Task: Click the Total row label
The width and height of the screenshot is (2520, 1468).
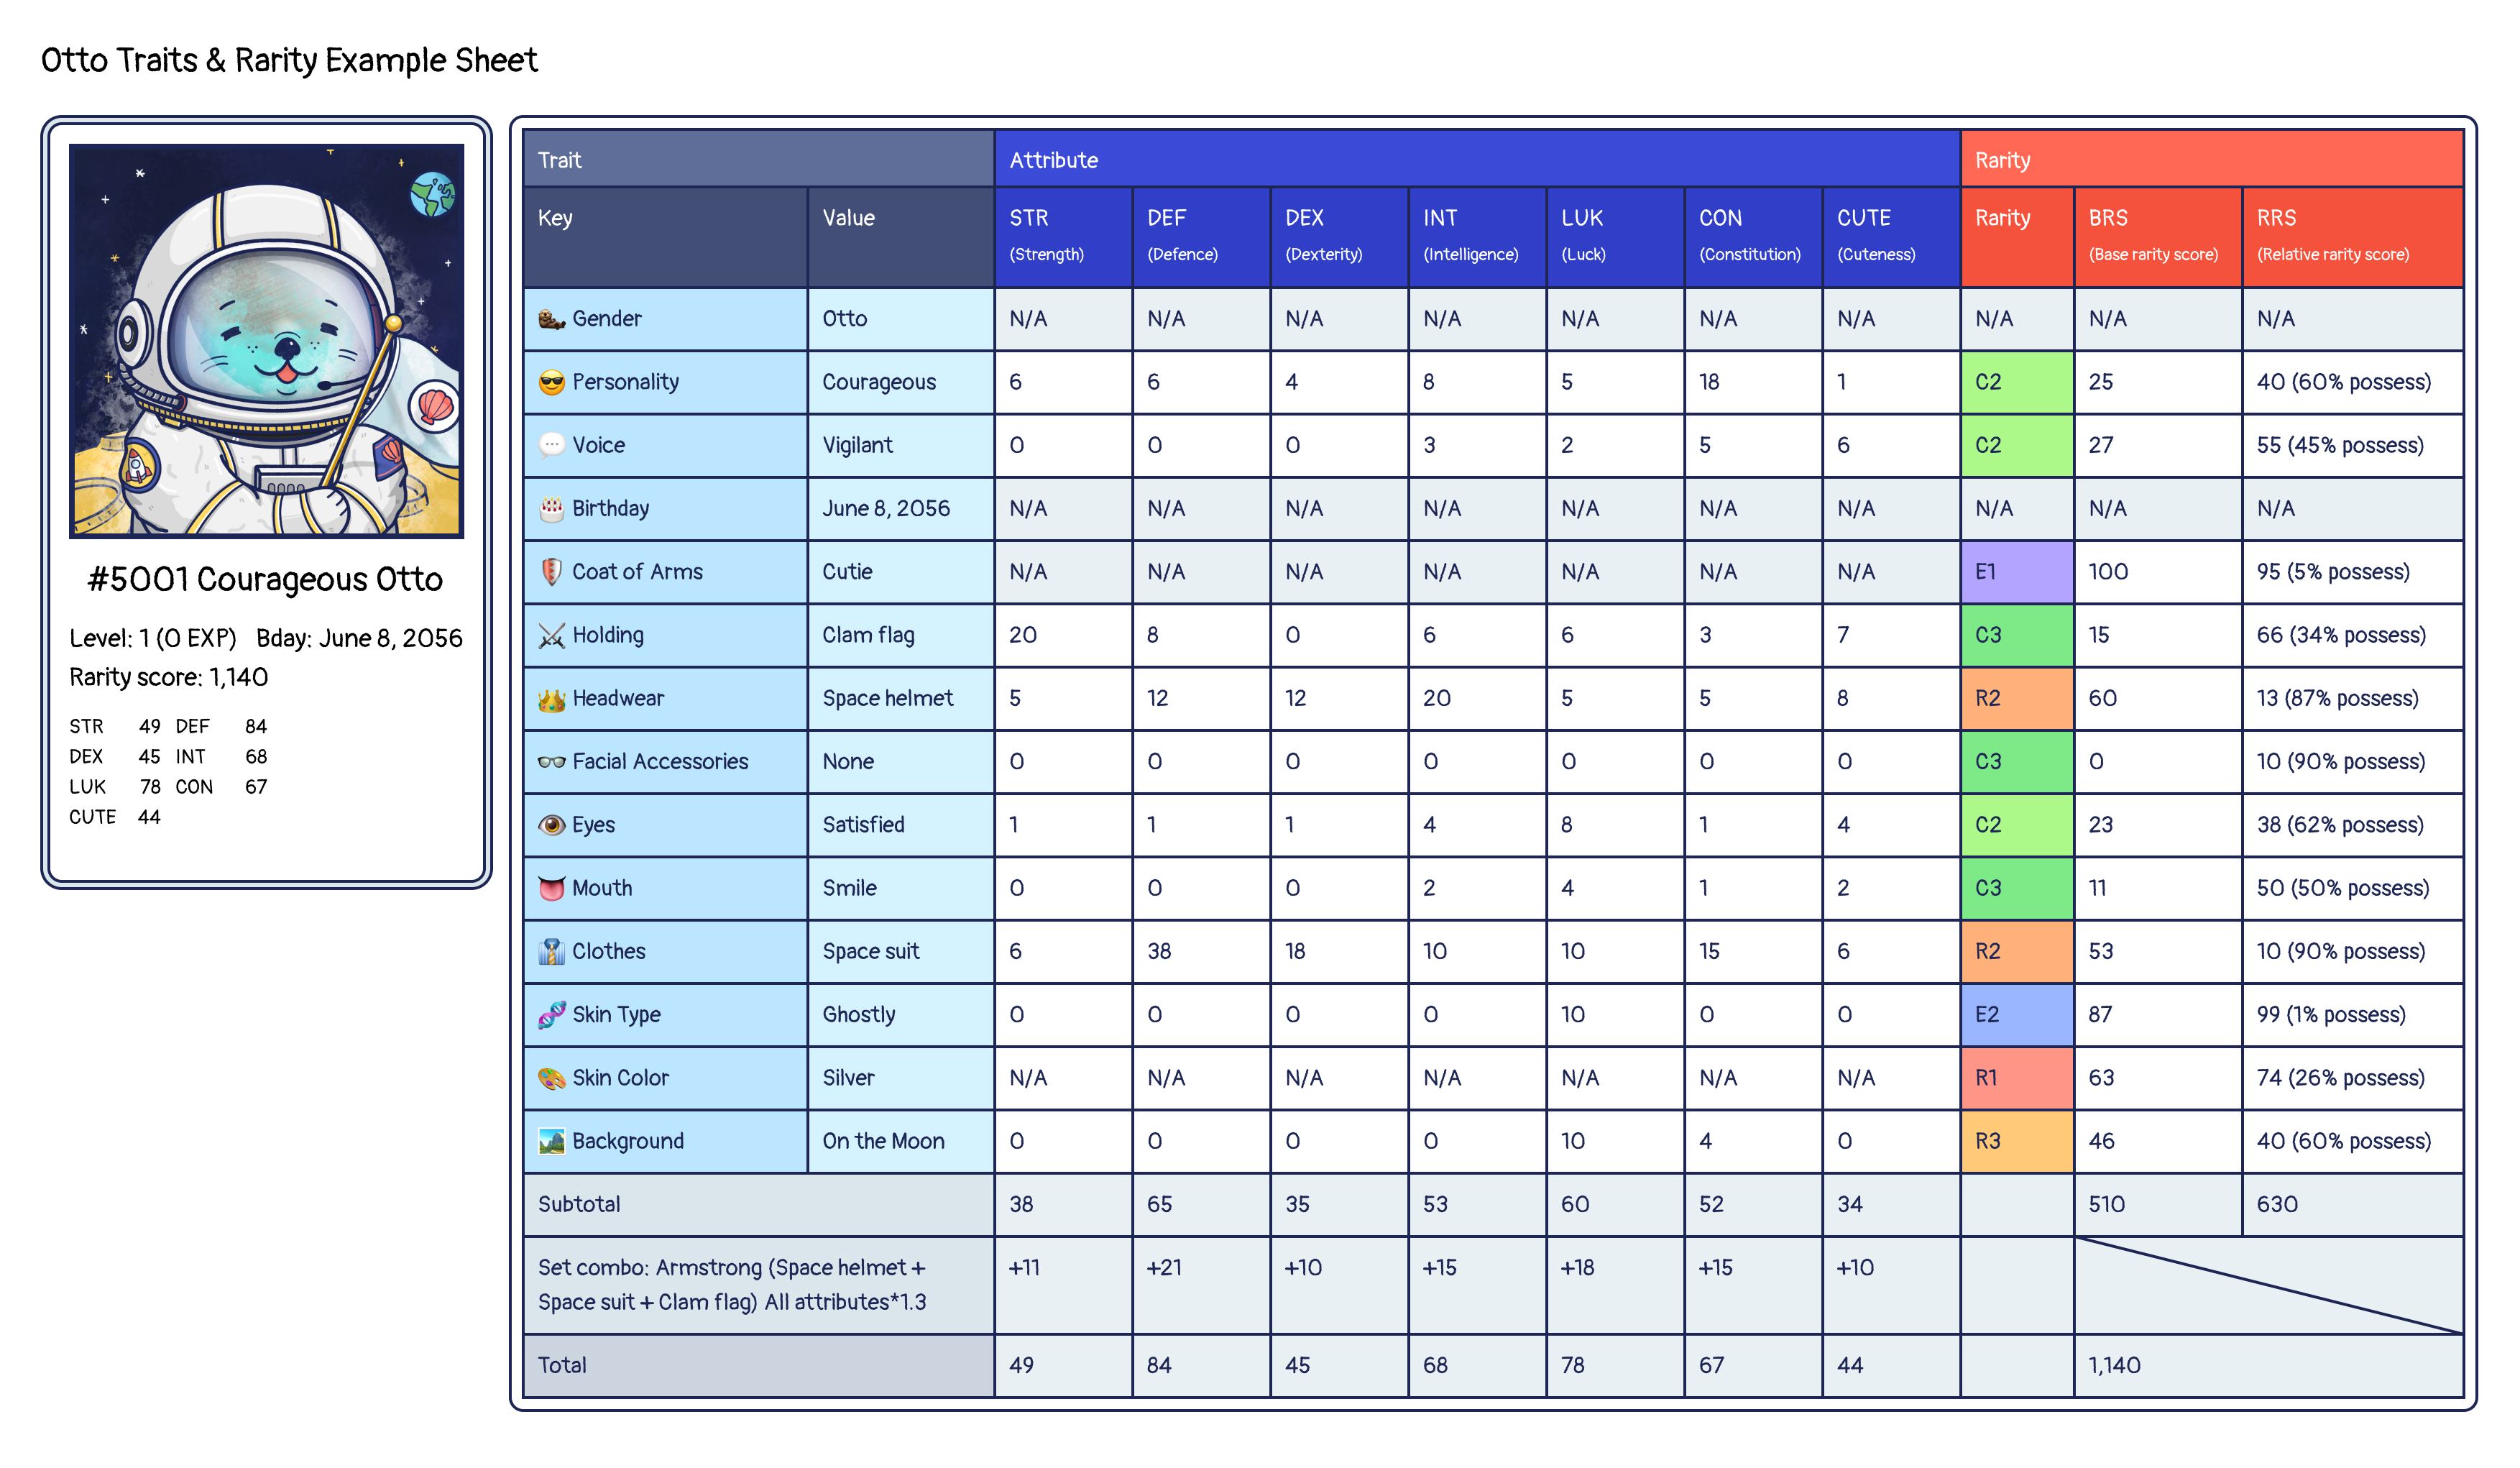Action: [758, 1365]
